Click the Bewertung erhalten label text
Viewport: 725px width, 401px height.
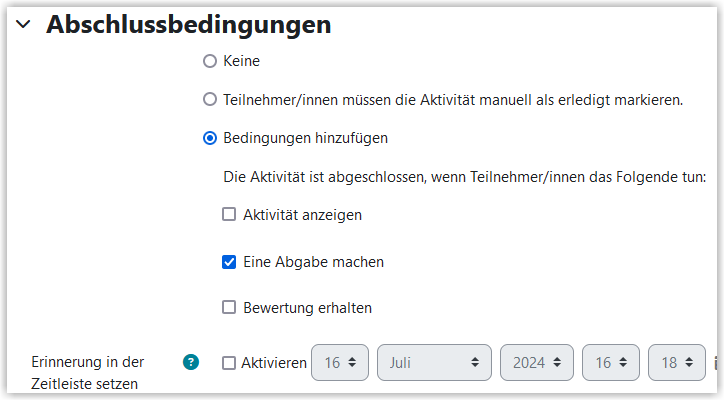(307, 308)
